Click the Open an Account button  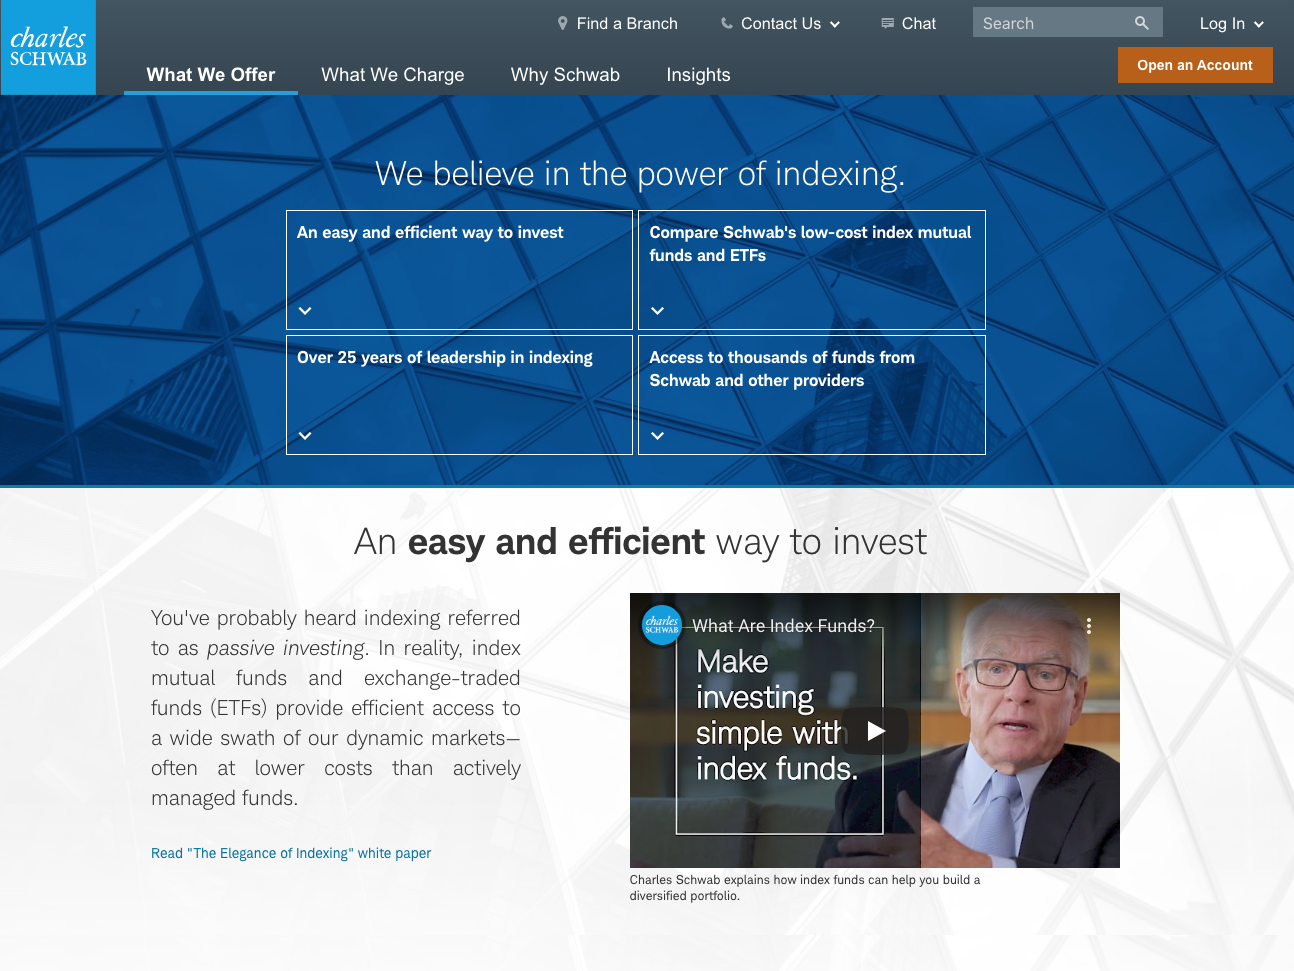coord(1195,65)
